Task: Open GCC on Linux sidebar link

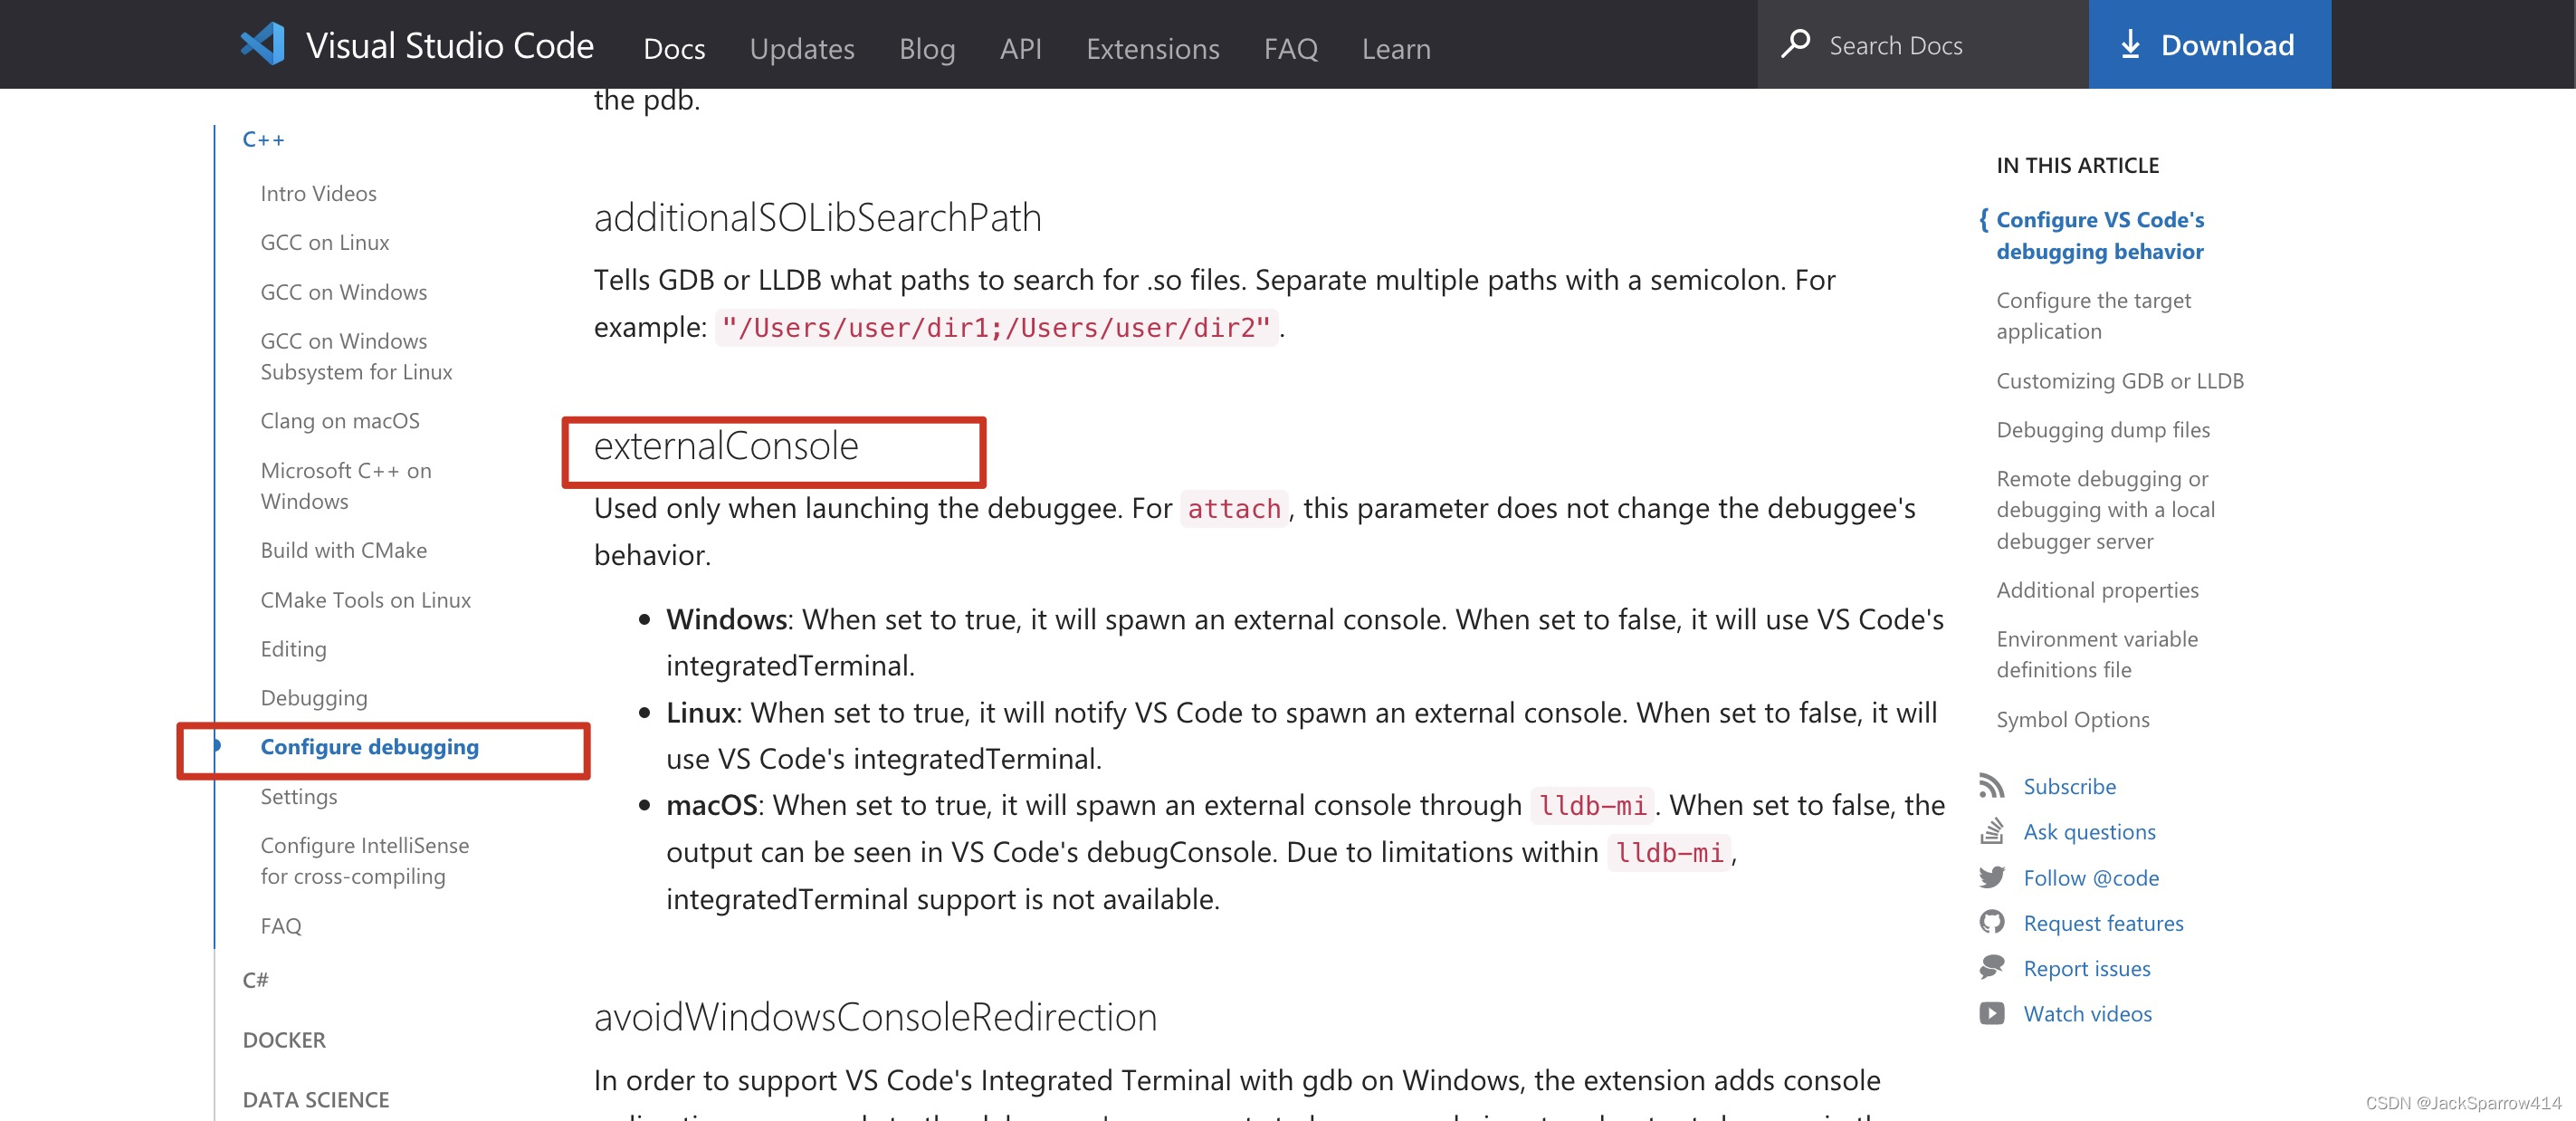Action: click(x=325, y=242)
